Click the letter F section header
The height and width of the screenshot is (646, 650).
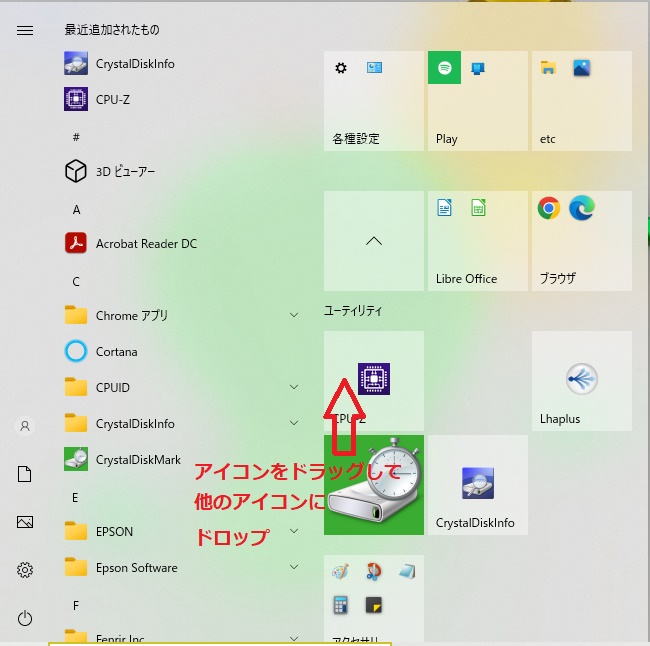75,606
